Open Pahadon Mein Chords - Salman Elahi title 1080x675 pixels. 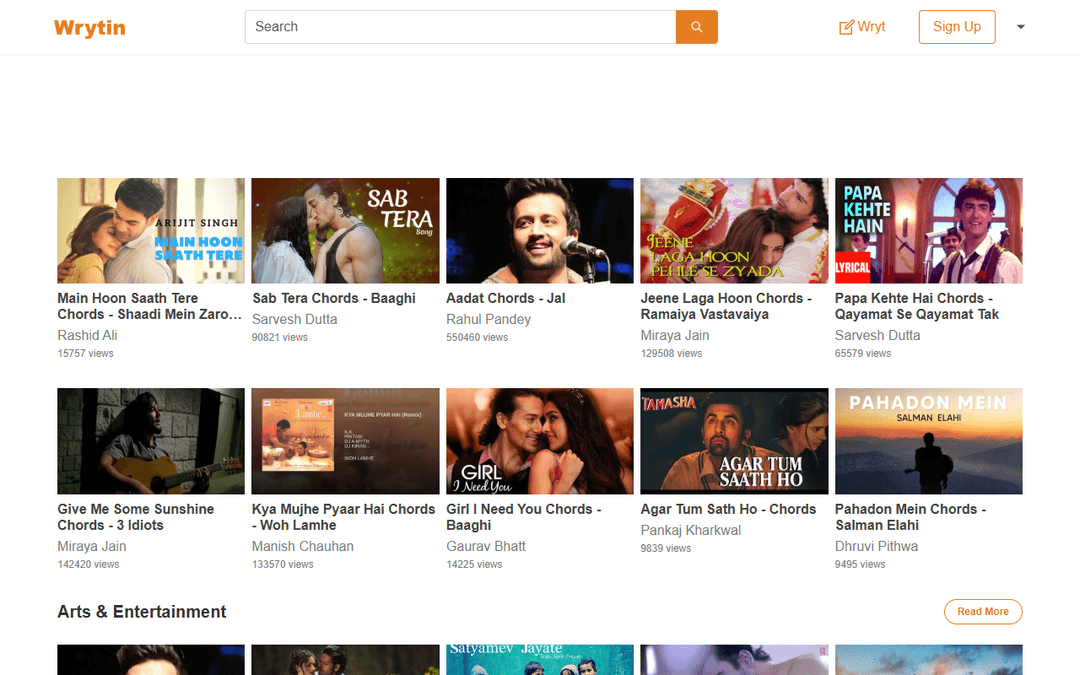tap(911, 517)
